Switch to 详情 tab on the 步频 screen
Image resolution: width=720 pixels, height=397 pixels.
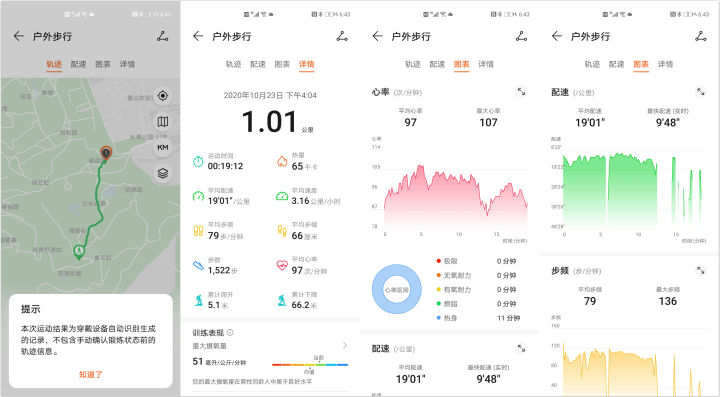(x=665, y=64)
